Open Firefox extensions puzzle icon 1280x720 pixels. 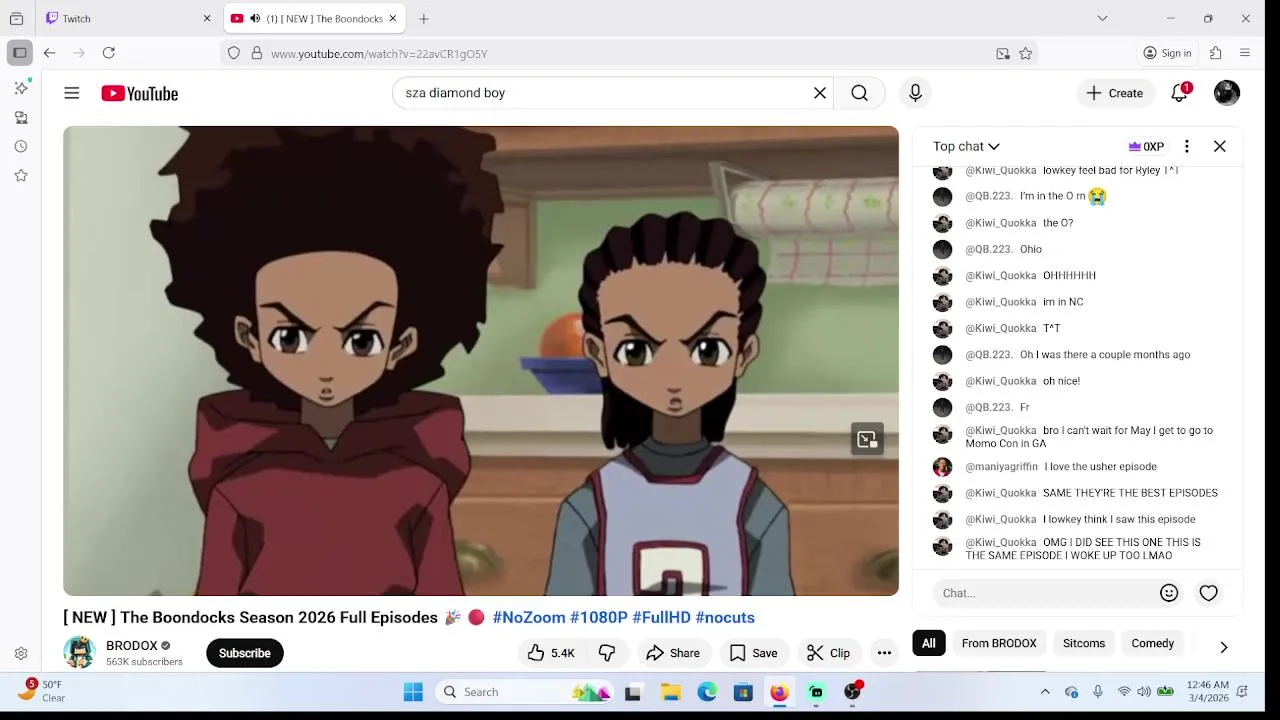coord(1216,53)
